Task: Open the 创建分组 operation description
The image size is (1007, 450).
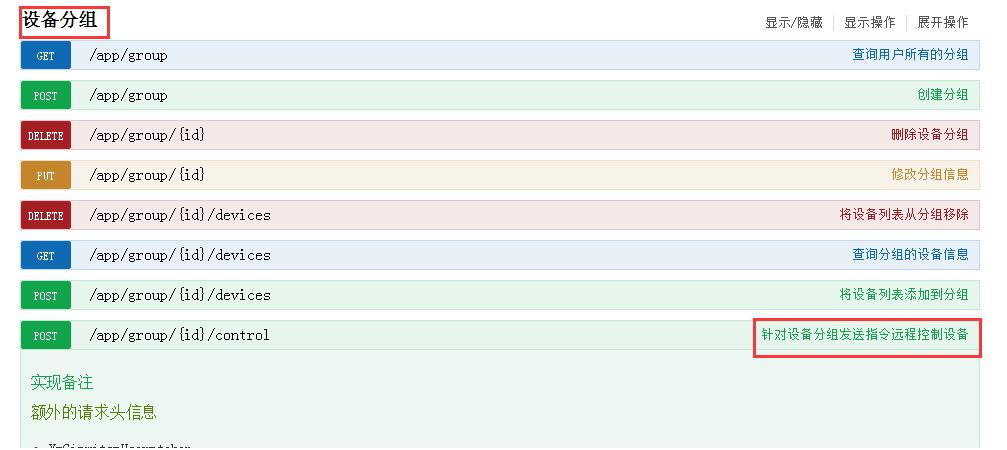Action: (942, 95)
